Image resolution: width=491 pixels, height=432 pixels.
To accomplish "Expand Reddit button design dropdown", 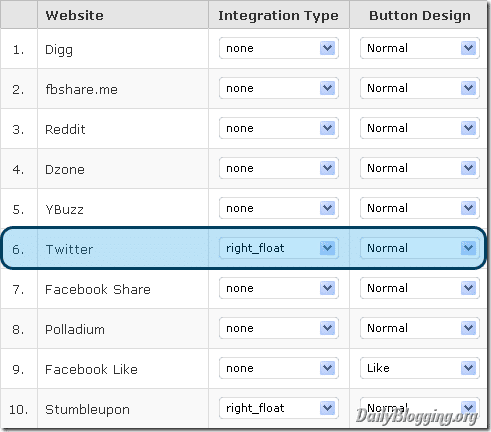I will pyautogui.click(x=420, y=128).
